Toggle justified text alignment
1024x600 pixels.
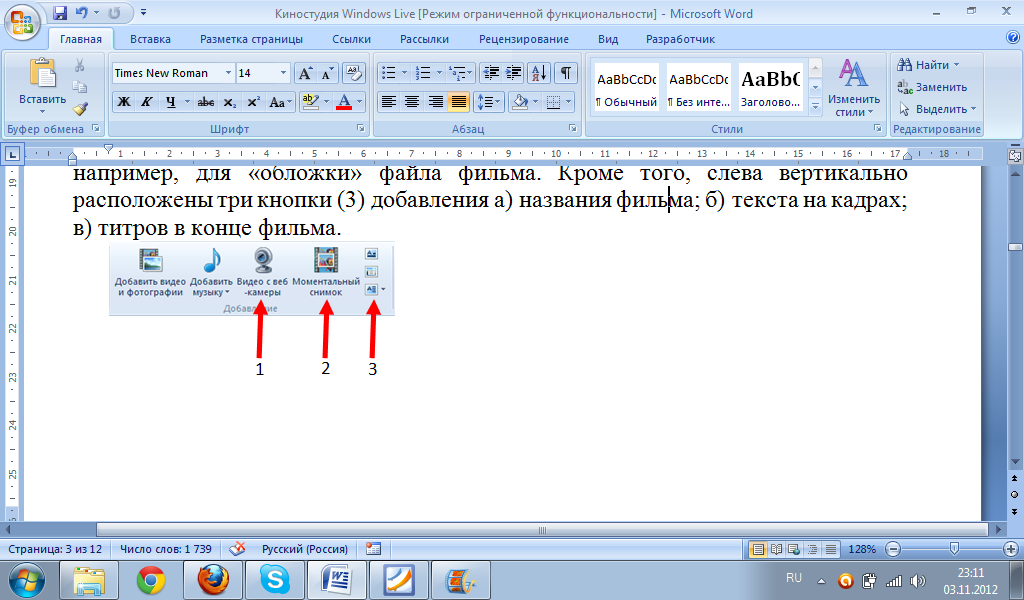pos(458,103)
